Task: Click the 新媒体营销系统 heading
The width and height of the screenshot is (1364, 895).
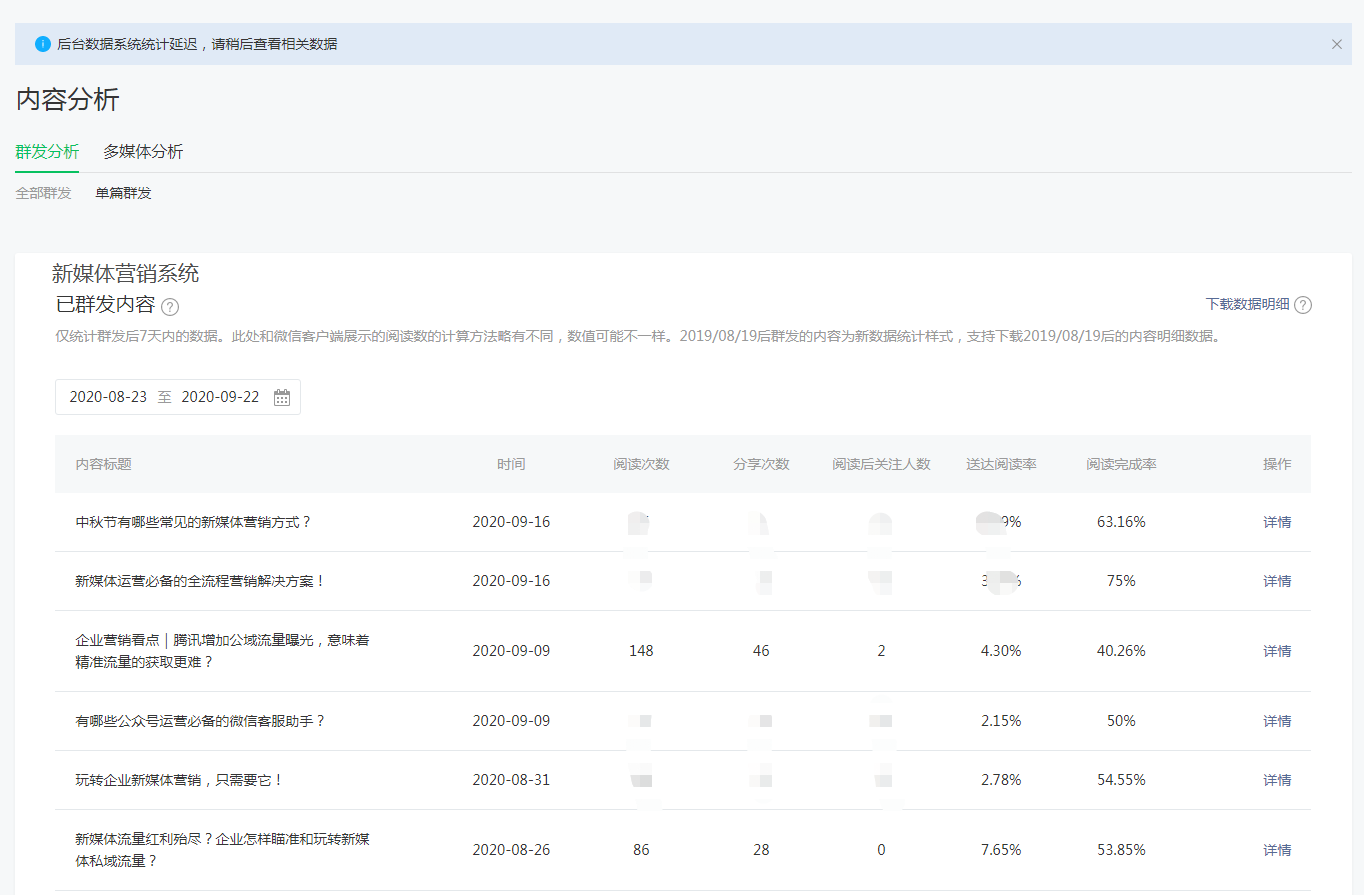Action: 125,274
